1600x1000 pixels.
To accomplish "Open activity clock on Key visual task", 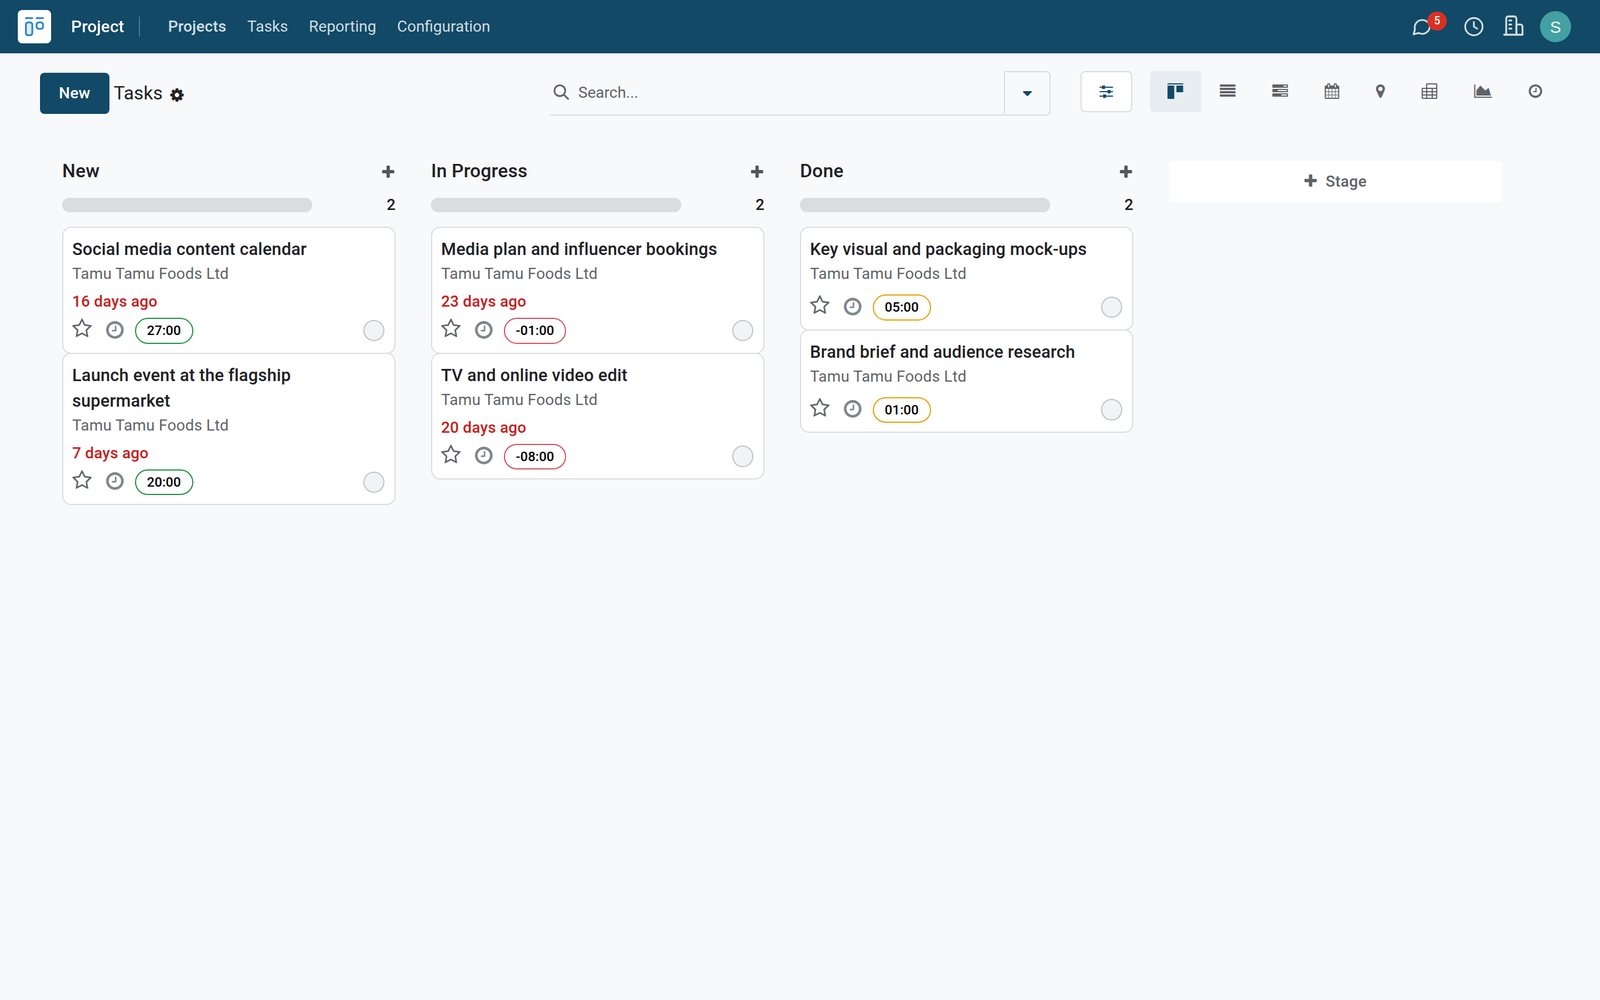I will pos(852,306).
